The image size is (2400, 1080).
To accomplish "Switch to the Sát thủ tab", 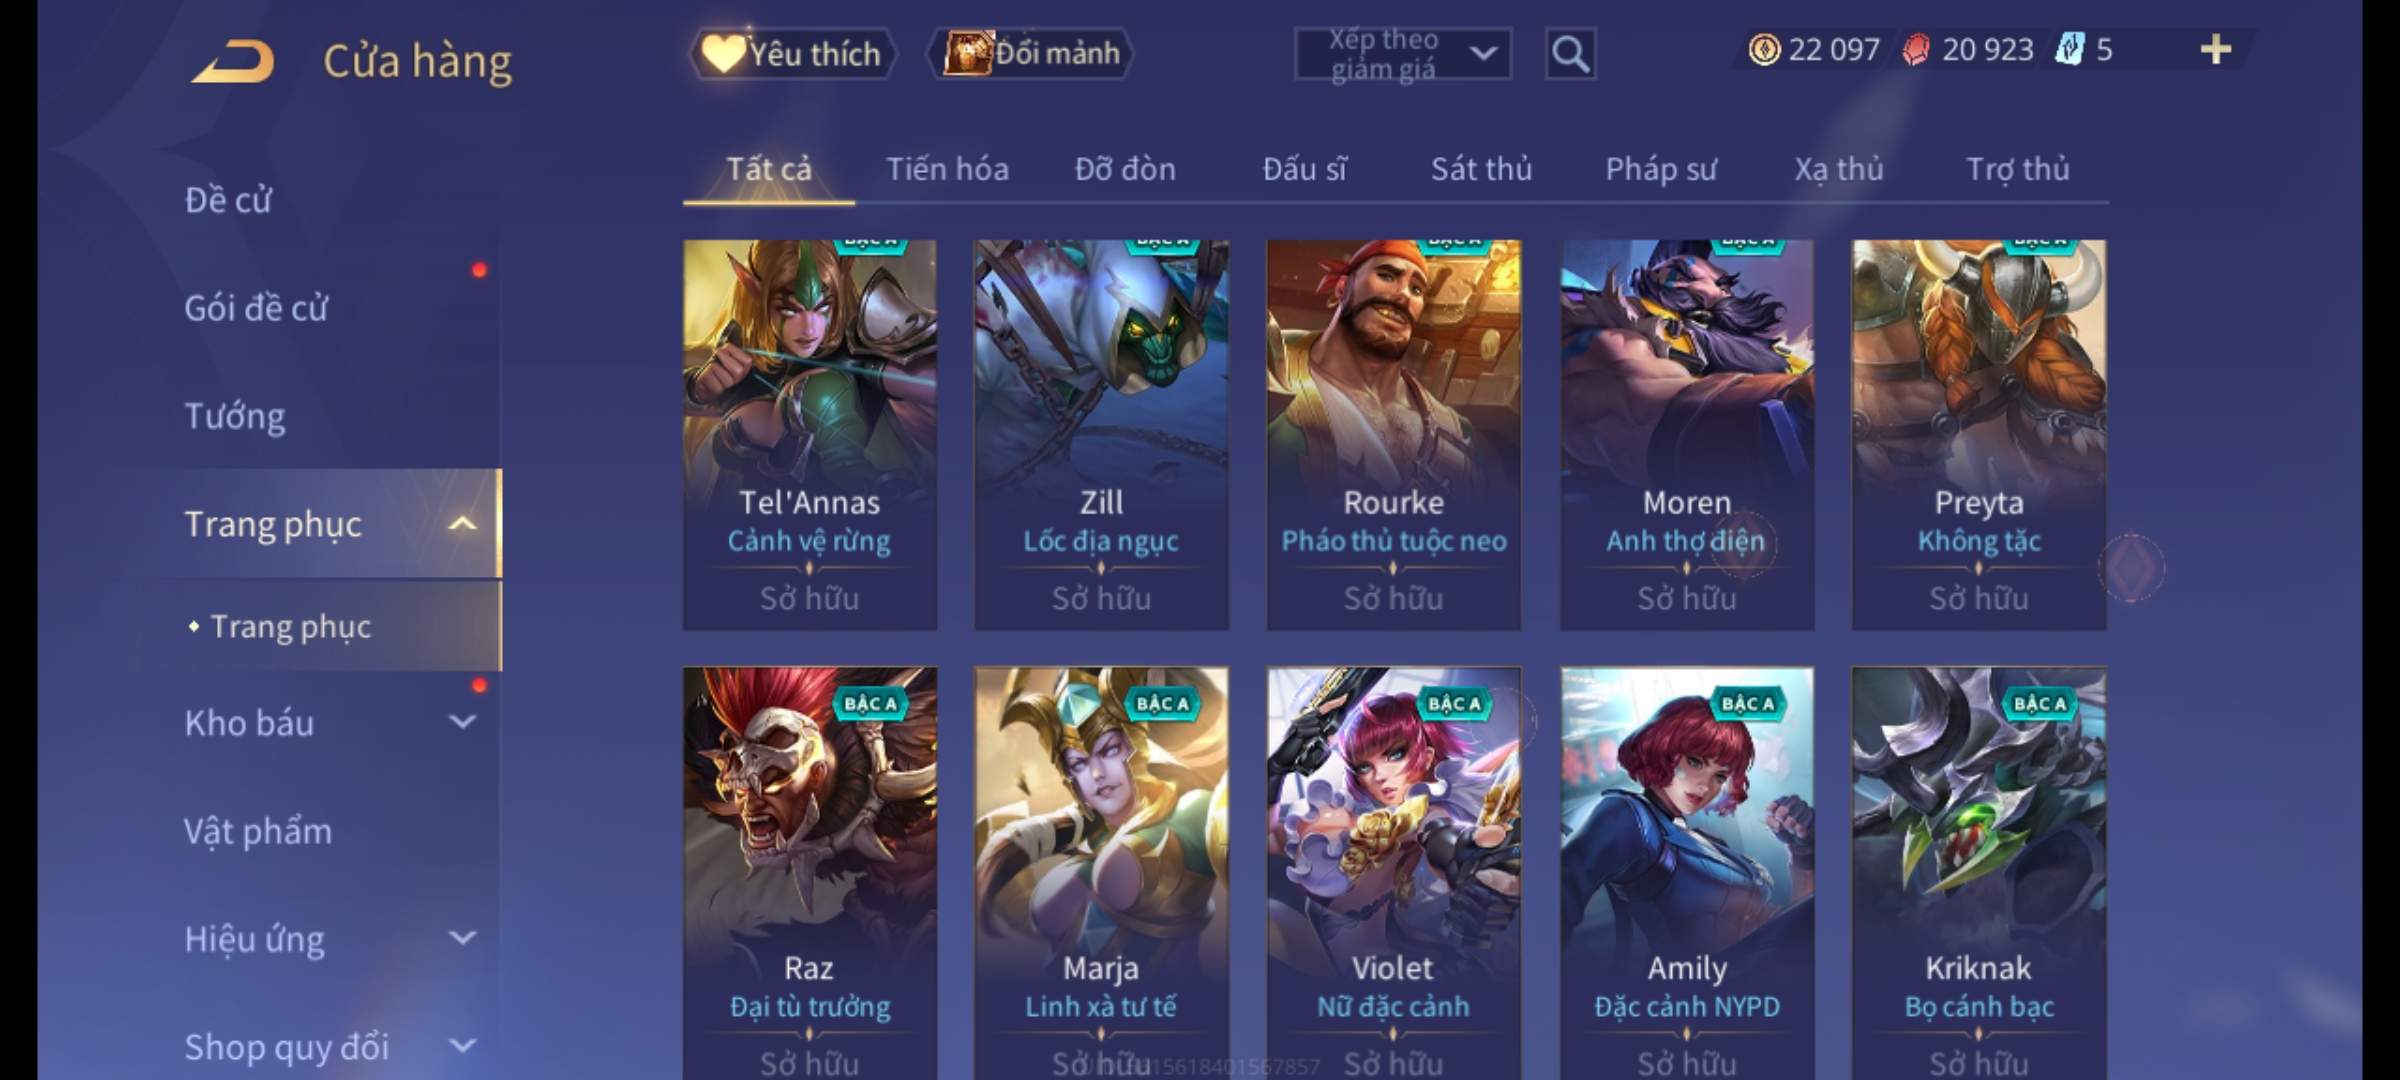I will (1481, 169).
